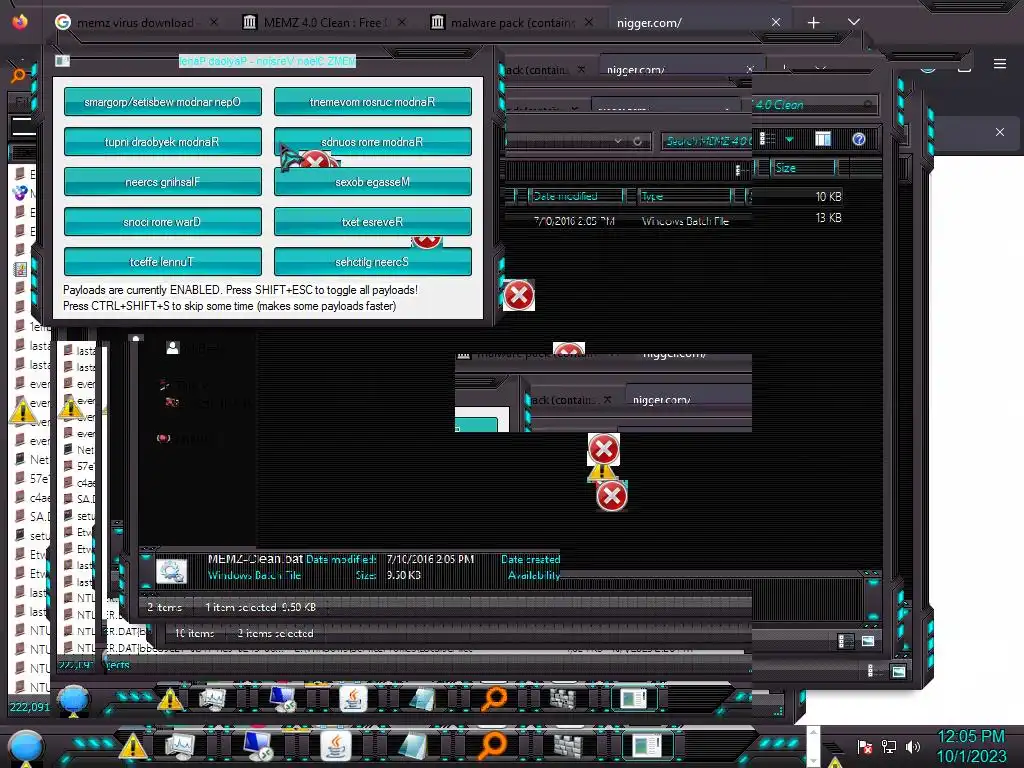
Task: Toggle the reversed 'Message boxes' payload button
Action: (372, 182)
